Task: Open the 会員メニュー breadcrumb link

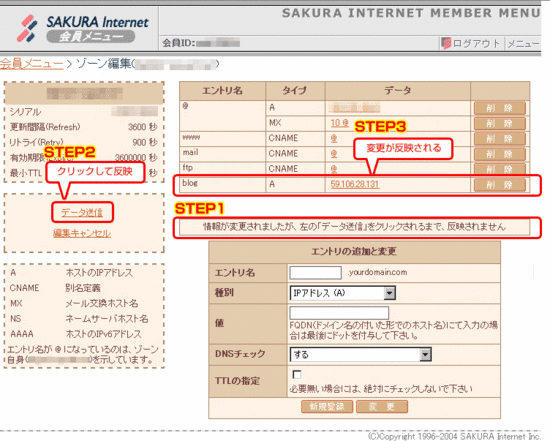Action: click(32, 64)
